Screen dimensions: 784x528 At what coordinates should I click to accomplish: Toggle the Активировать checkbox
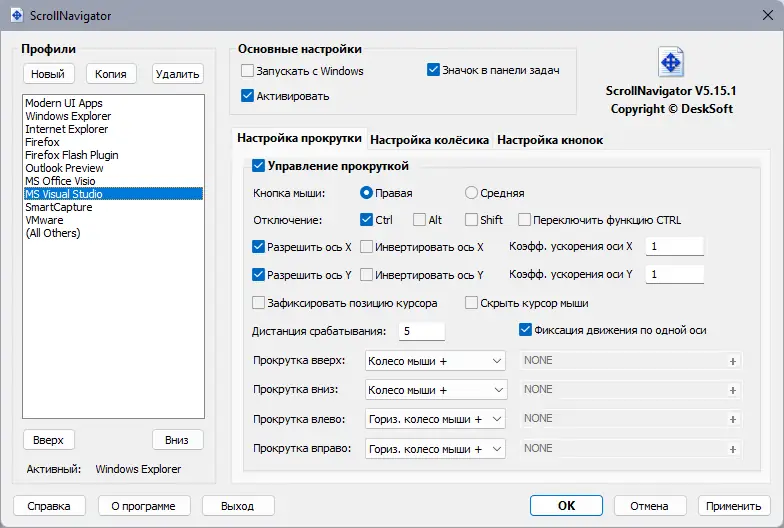(247, 96)
